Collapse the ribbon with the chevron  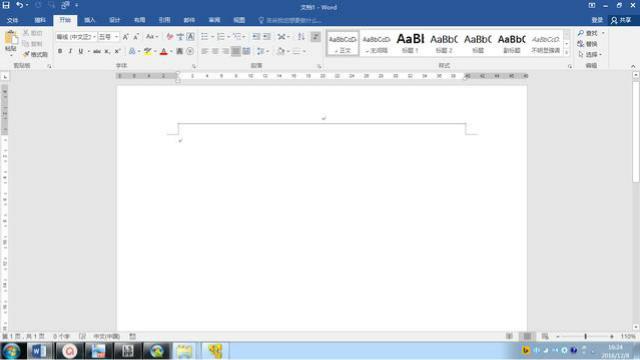pyautogui.click(x=633, y=66)
